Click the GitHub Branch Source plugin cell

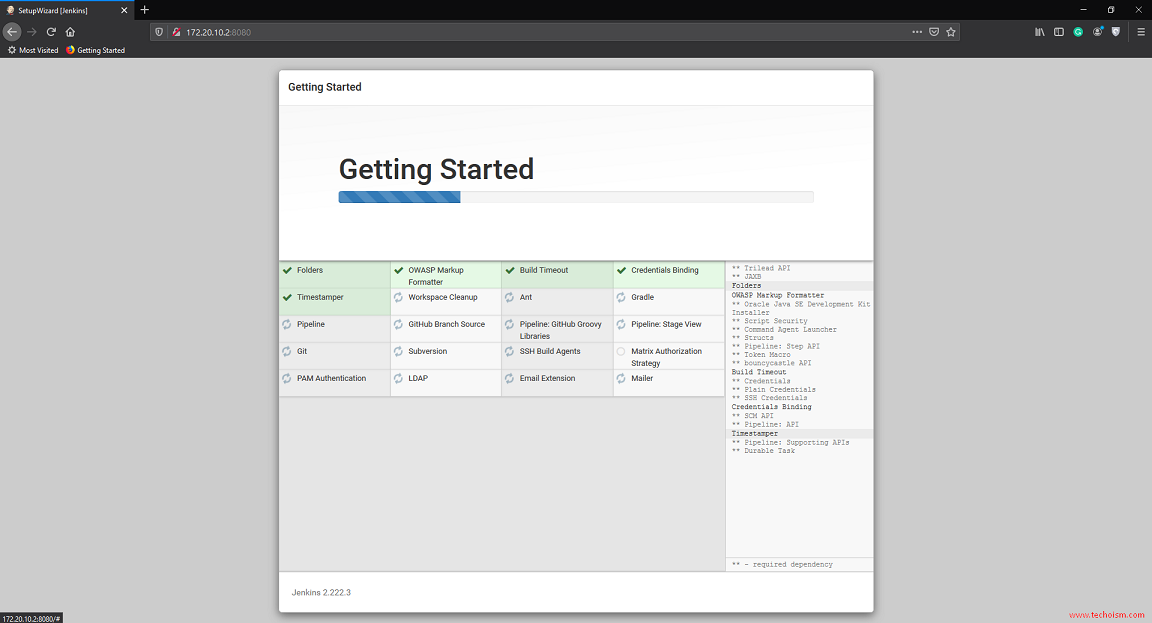pyautogui.click(x=446, y=328)
